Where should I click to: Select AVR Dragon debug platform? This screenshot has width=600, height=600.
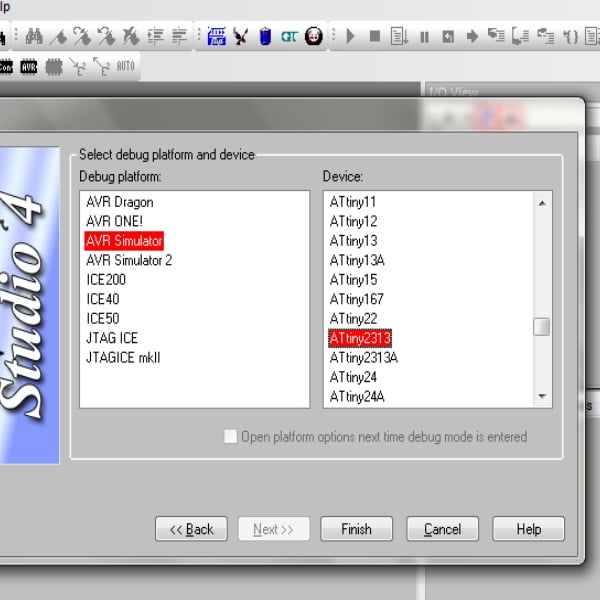click(x=120, y=202)
